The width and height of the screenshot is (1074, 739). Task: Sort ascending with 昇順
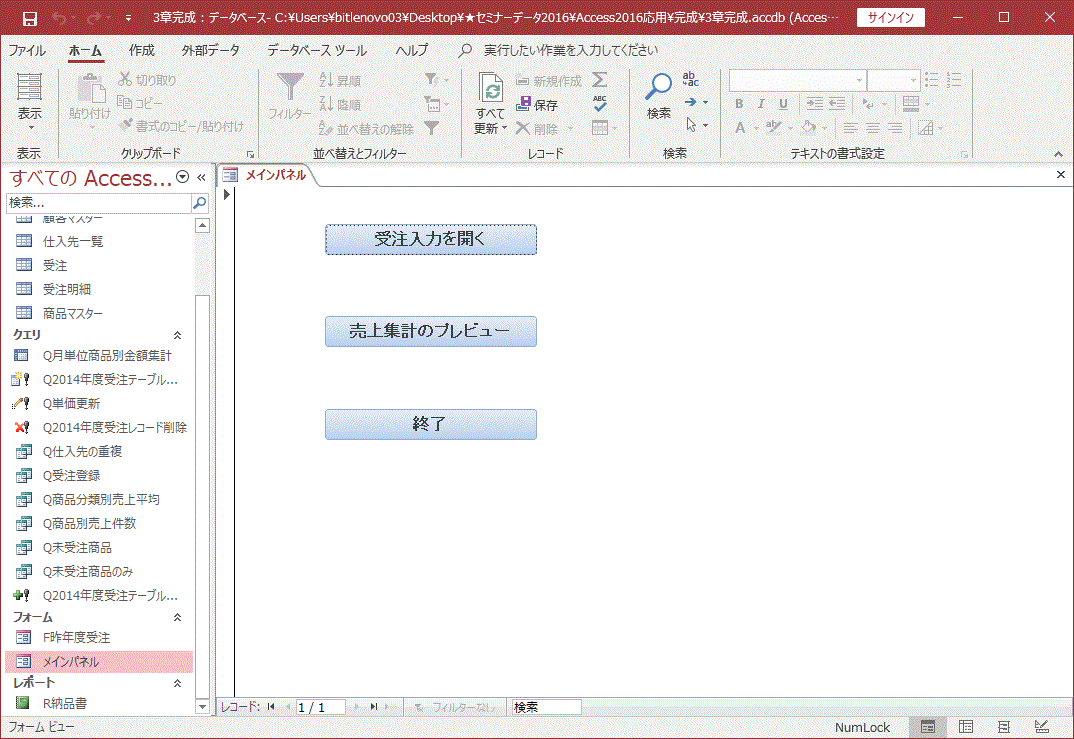(x=340, y=80)
